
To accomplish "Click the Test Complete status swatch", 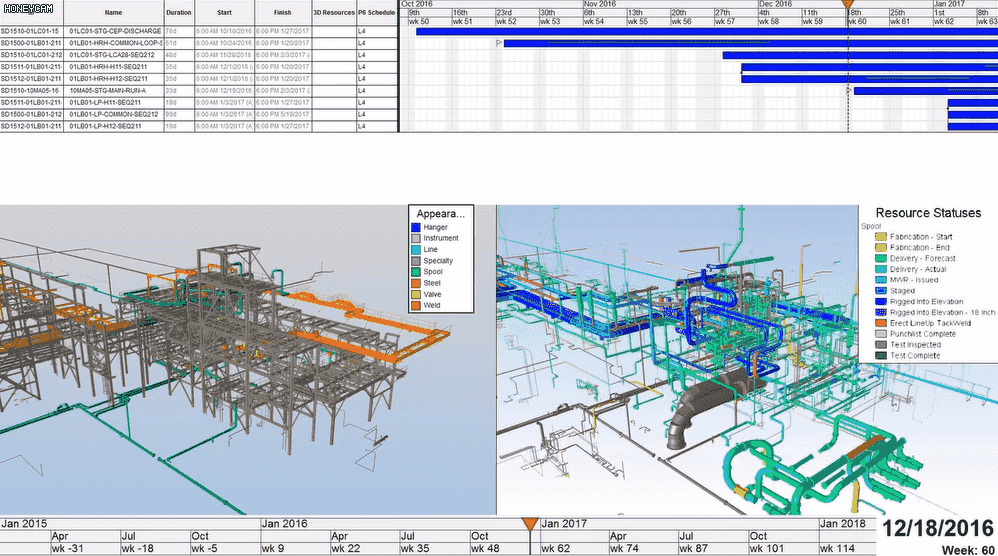I will point(881,356).
